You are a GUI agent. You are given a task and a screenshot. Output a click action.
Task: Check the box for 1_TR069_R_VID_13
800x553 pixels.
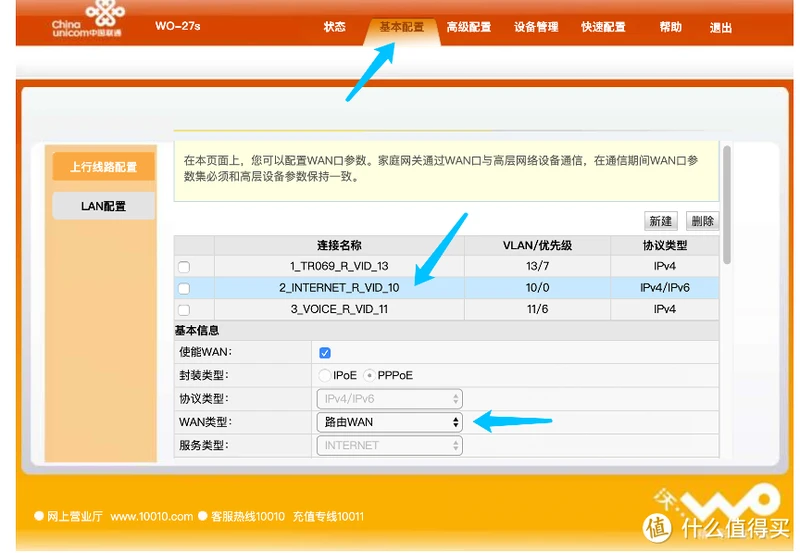pos(184,267)
